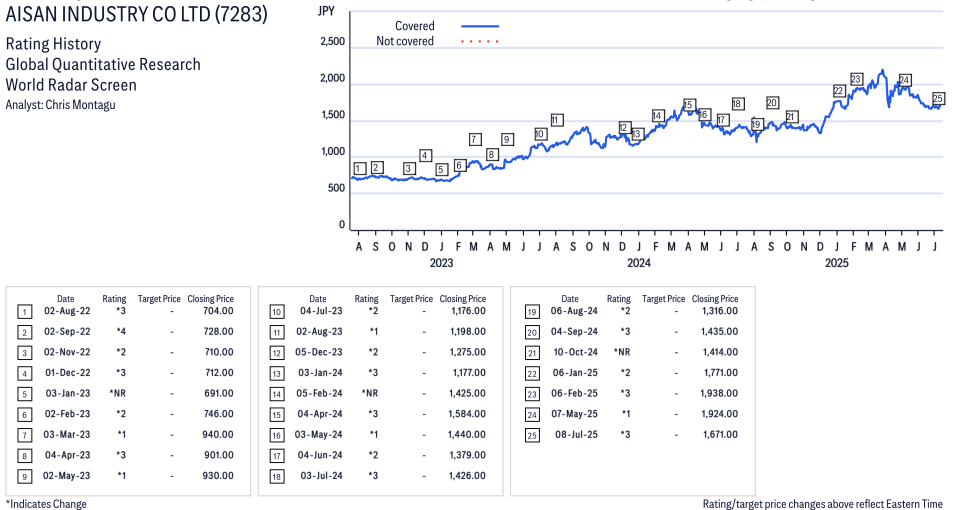Click chart marker 7 near March 2023
This screenshot has height=510, width=954.
click(475, 139)
